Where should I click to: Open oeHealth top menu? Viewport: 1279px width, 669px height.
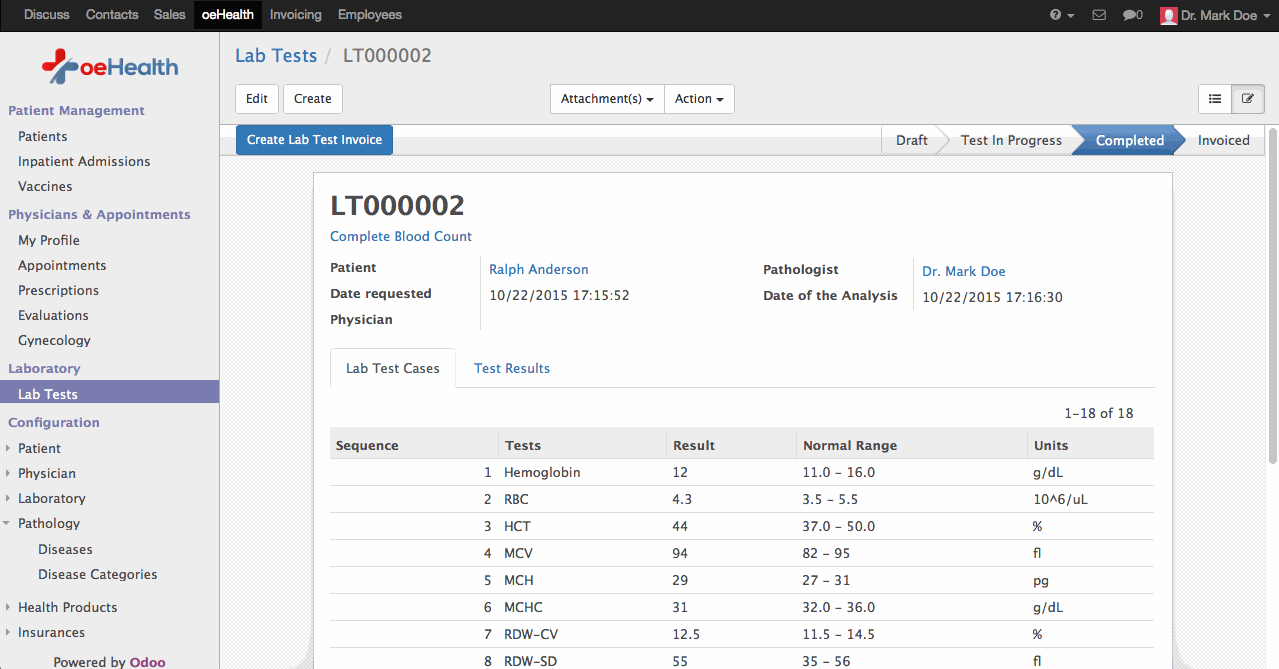click(228, 15)
